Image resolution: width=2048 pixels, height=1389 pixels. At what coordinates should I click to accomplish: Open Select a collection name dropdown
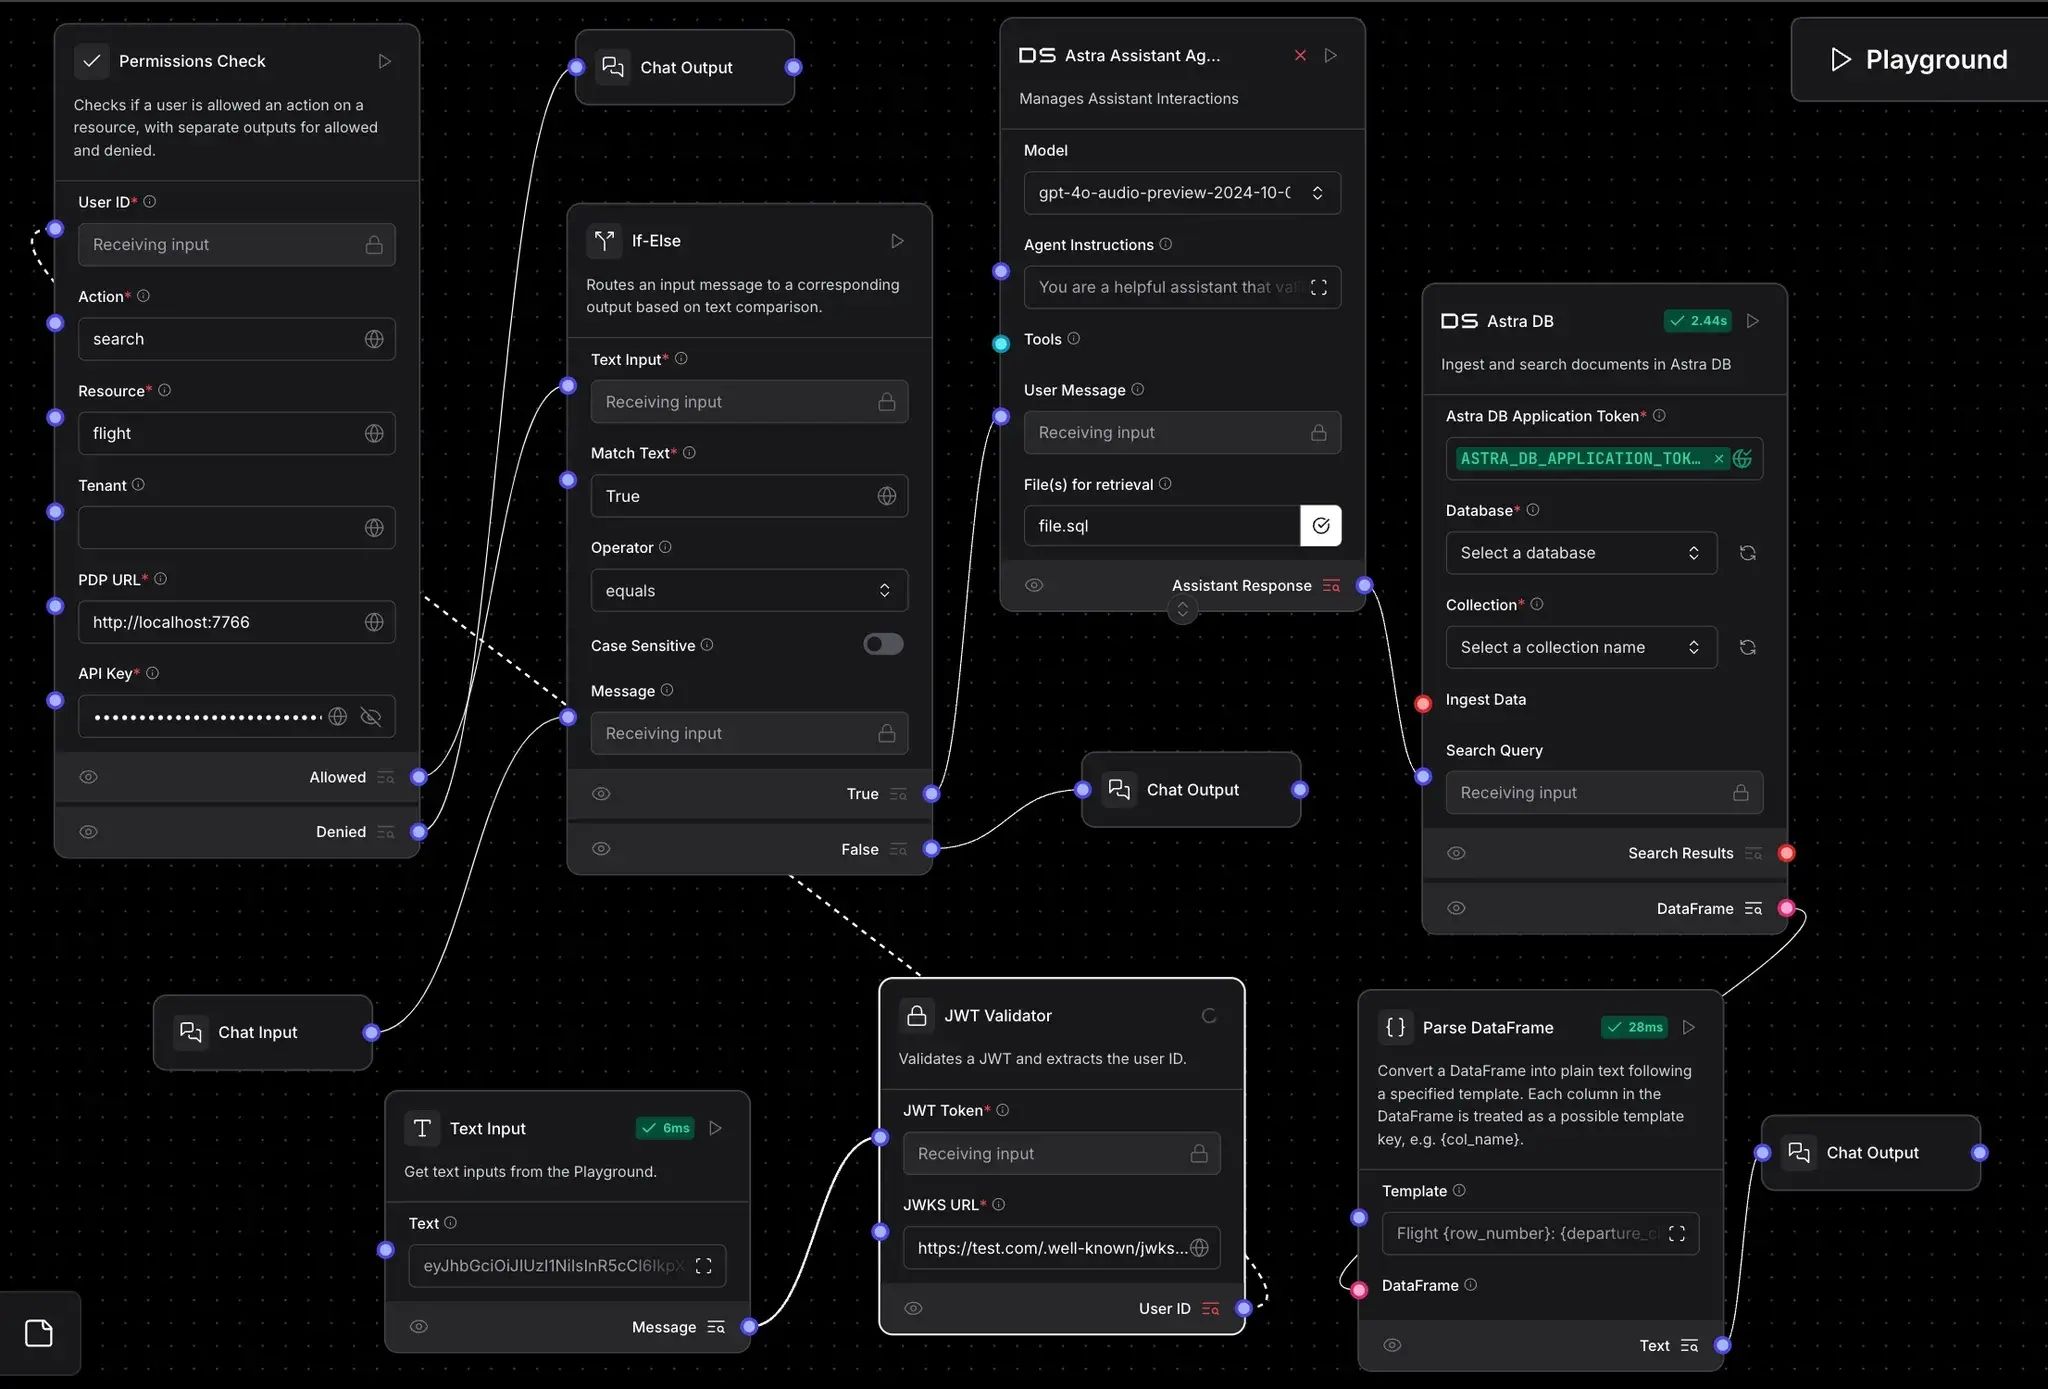pos(1580,647)
